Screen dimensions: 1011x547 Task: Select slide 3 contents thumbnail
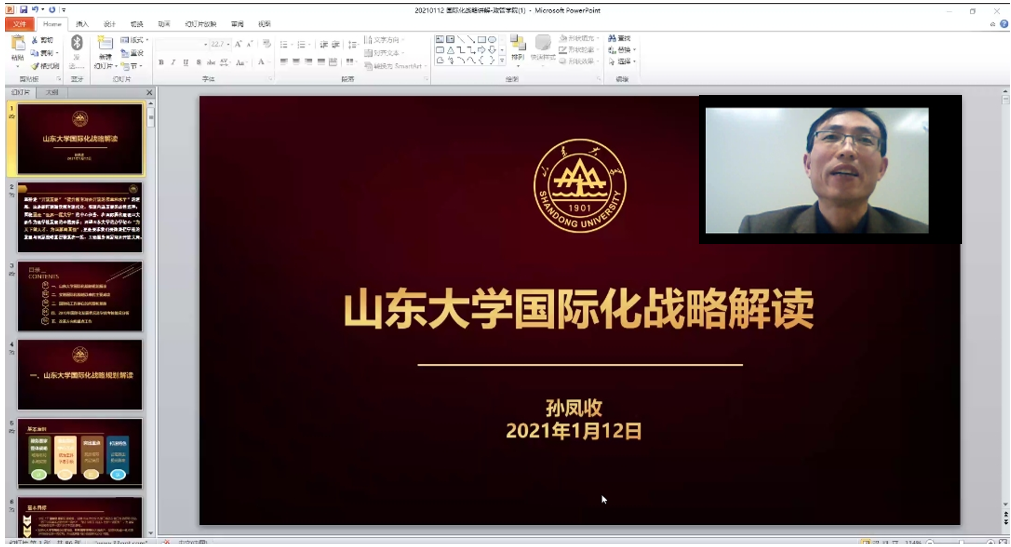click(80, 296)
